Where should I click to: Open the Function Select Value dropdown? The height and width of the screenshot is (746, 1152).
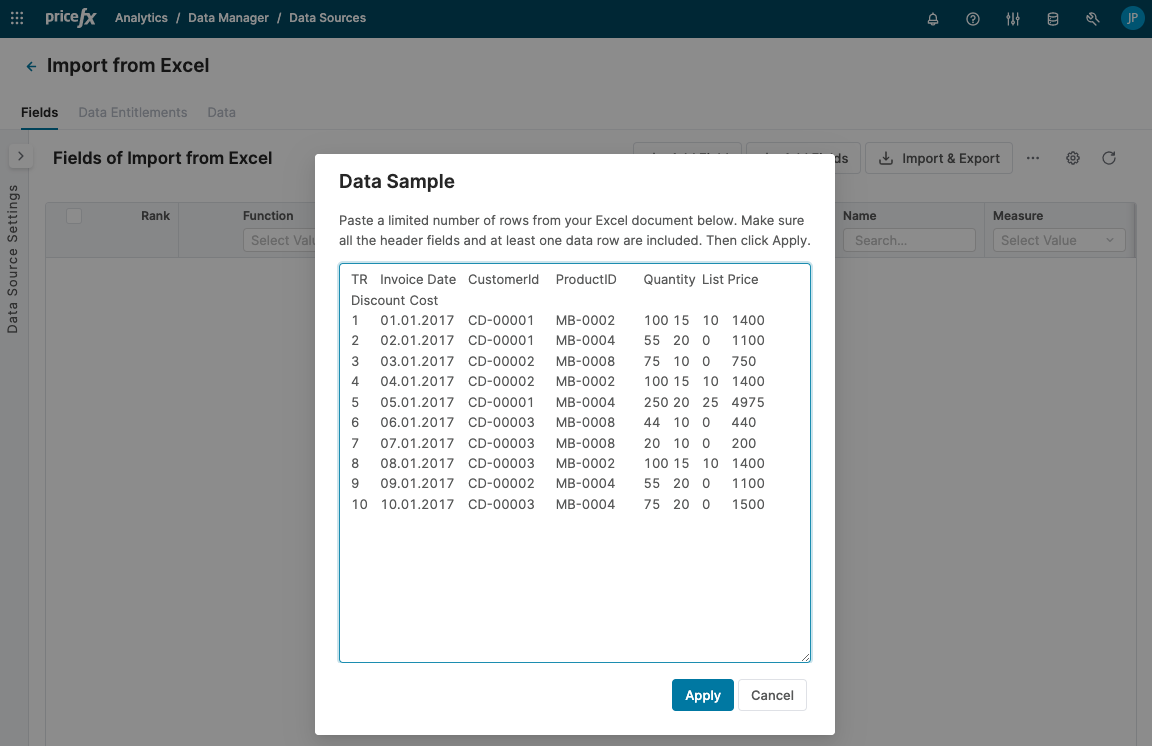coord(280,240)
